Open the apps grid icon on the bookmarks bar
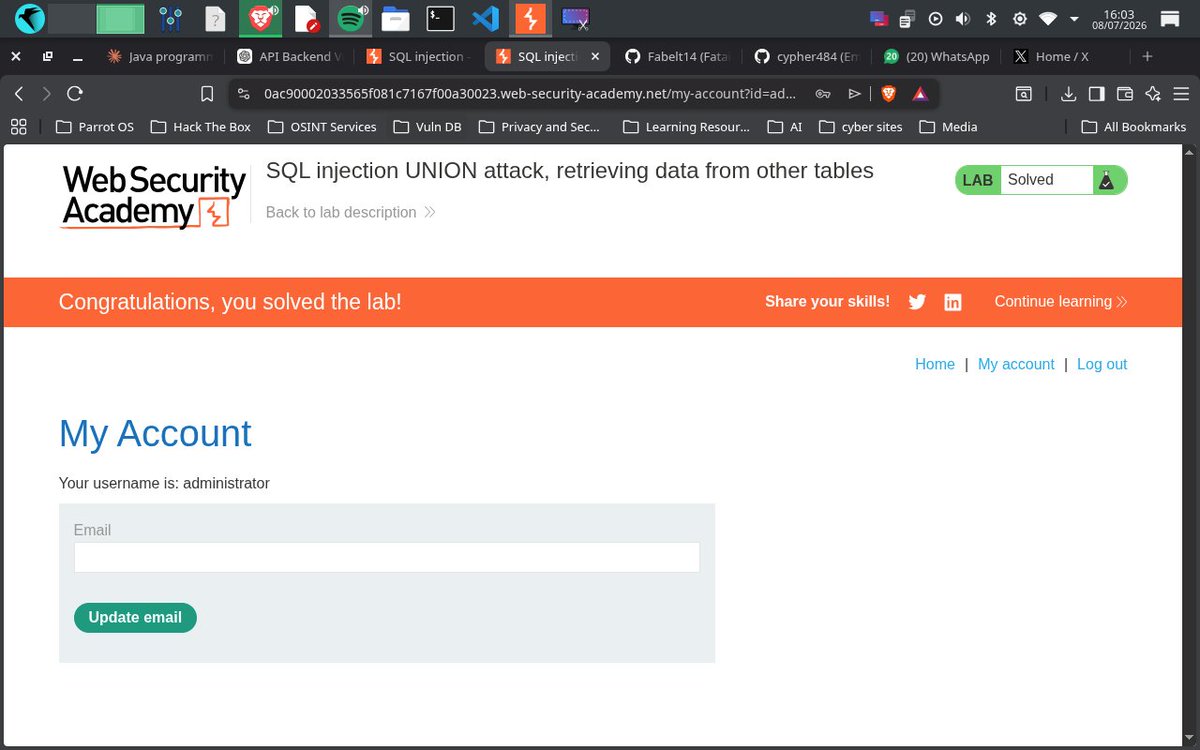Screen dimensions: 1200x750 pos(17,127)
